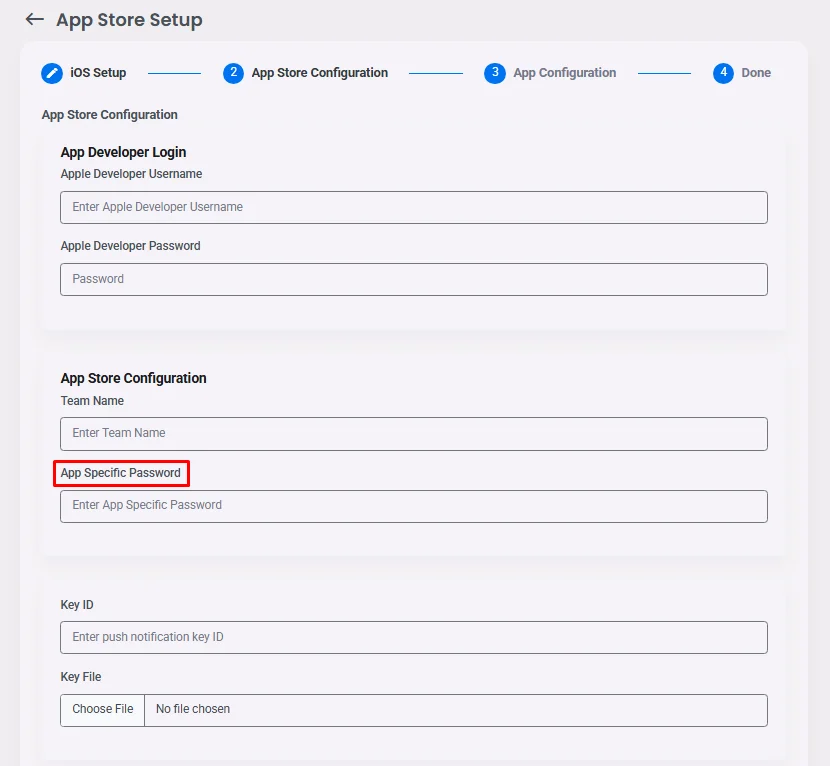Click into the Apple Developer Password field
Image resolution: width=830 pixels, height=766 pixels.
[x=413, y=279]
